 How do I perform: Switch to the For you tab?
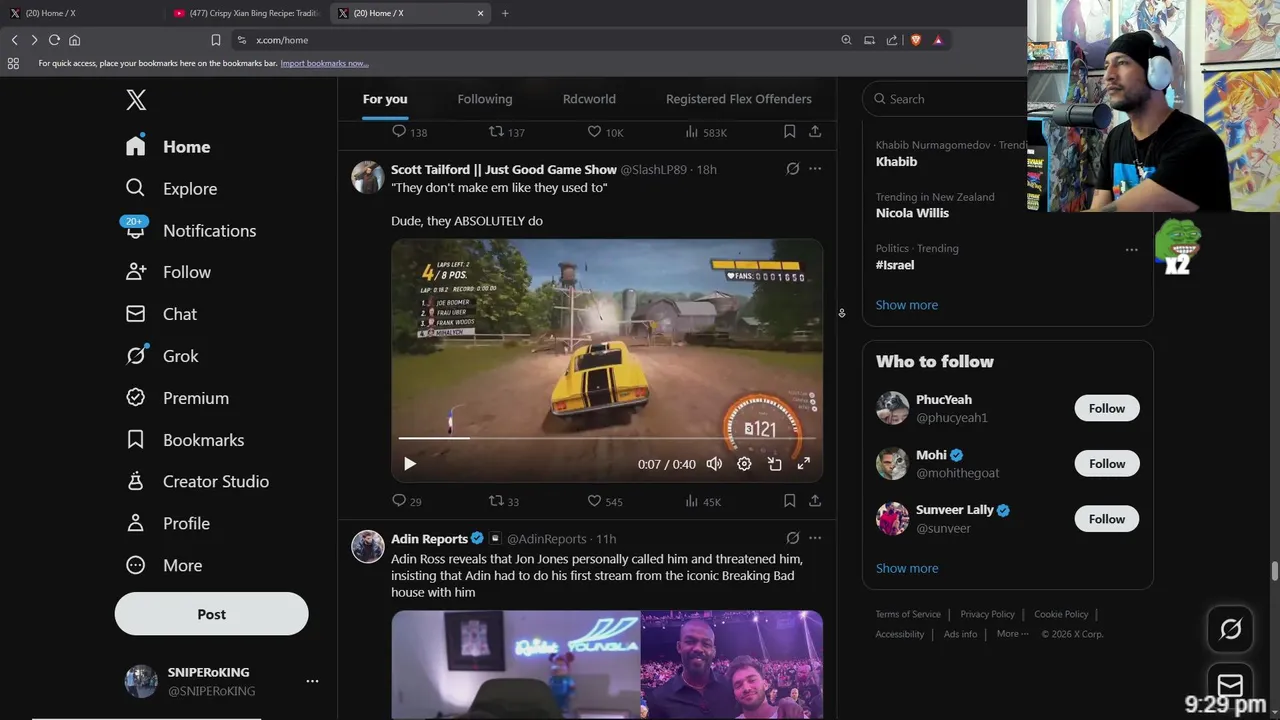click(385, 99)
